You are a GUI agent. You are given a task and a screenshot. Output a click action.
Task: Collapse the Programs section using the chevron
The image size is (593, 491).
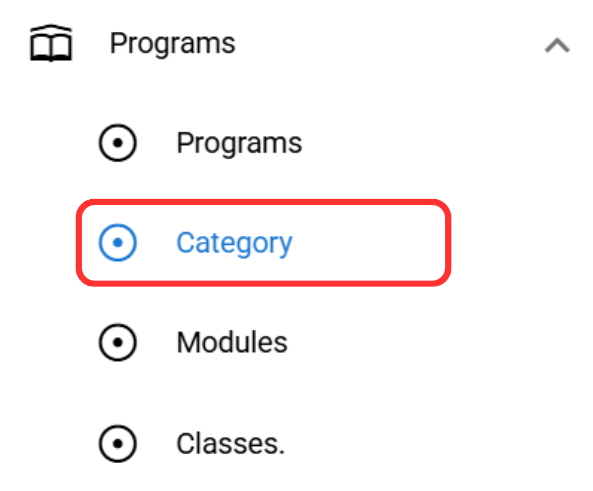point(557,45)
